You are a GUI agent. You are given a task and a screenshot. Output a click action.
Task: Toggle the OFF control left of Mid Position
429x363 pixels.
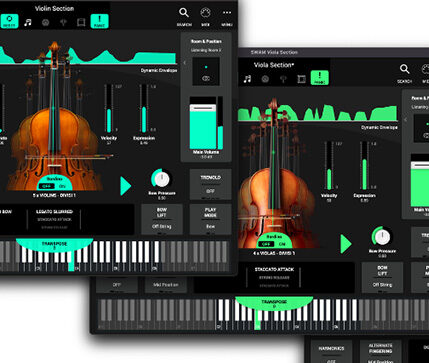pos(117,284)
